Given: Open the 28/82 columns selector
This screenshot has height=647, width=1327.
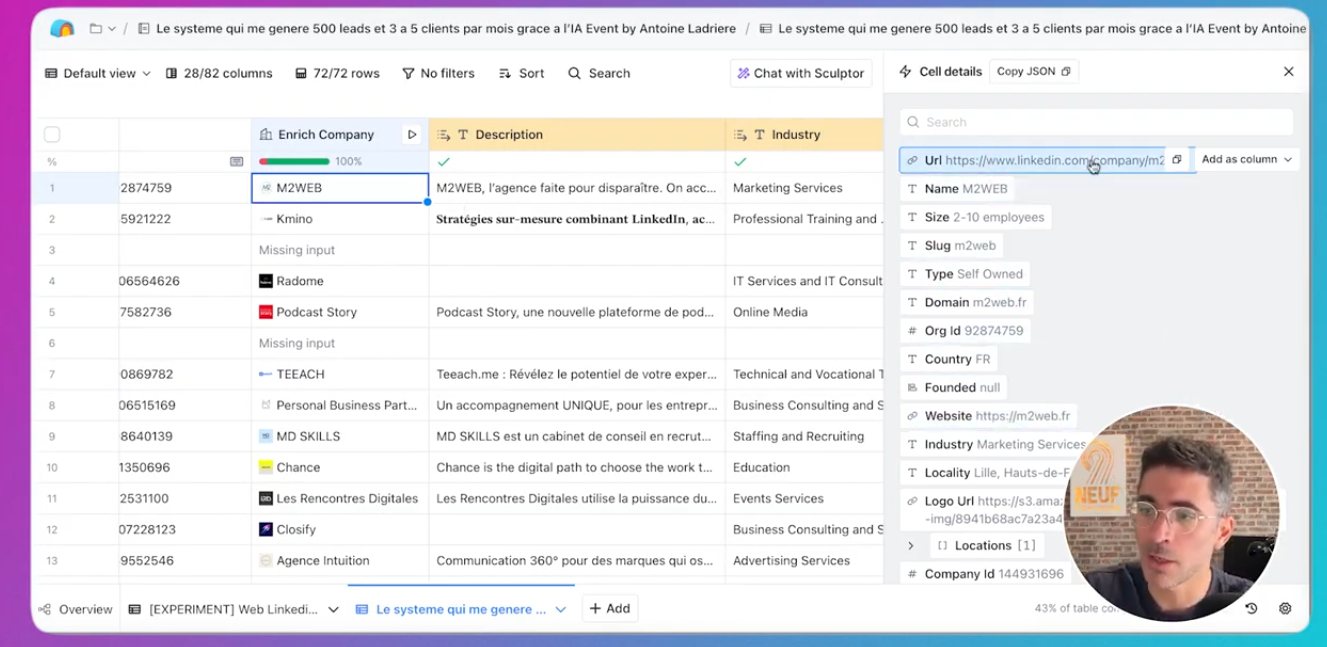Looking at the screenshot, I should click(x=219, y=73).
